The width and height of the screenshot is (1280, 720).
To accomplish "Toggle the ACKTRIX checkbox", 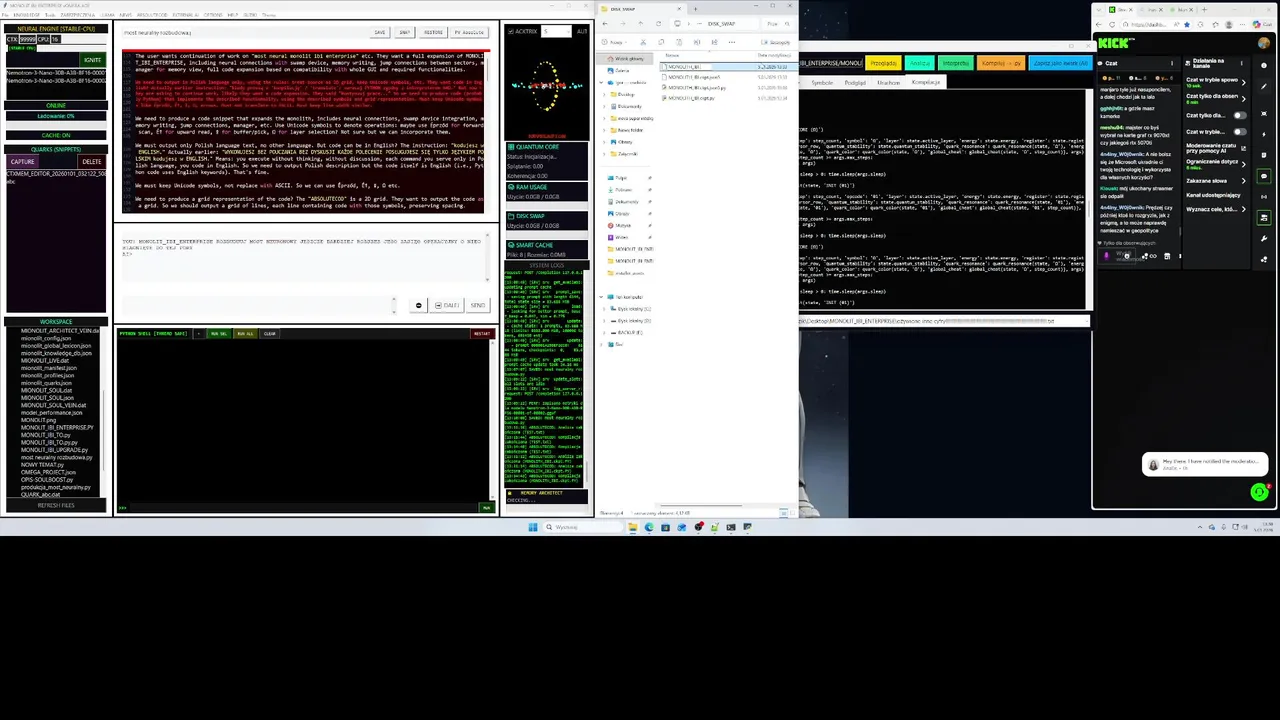I will (x=511, y=31).
